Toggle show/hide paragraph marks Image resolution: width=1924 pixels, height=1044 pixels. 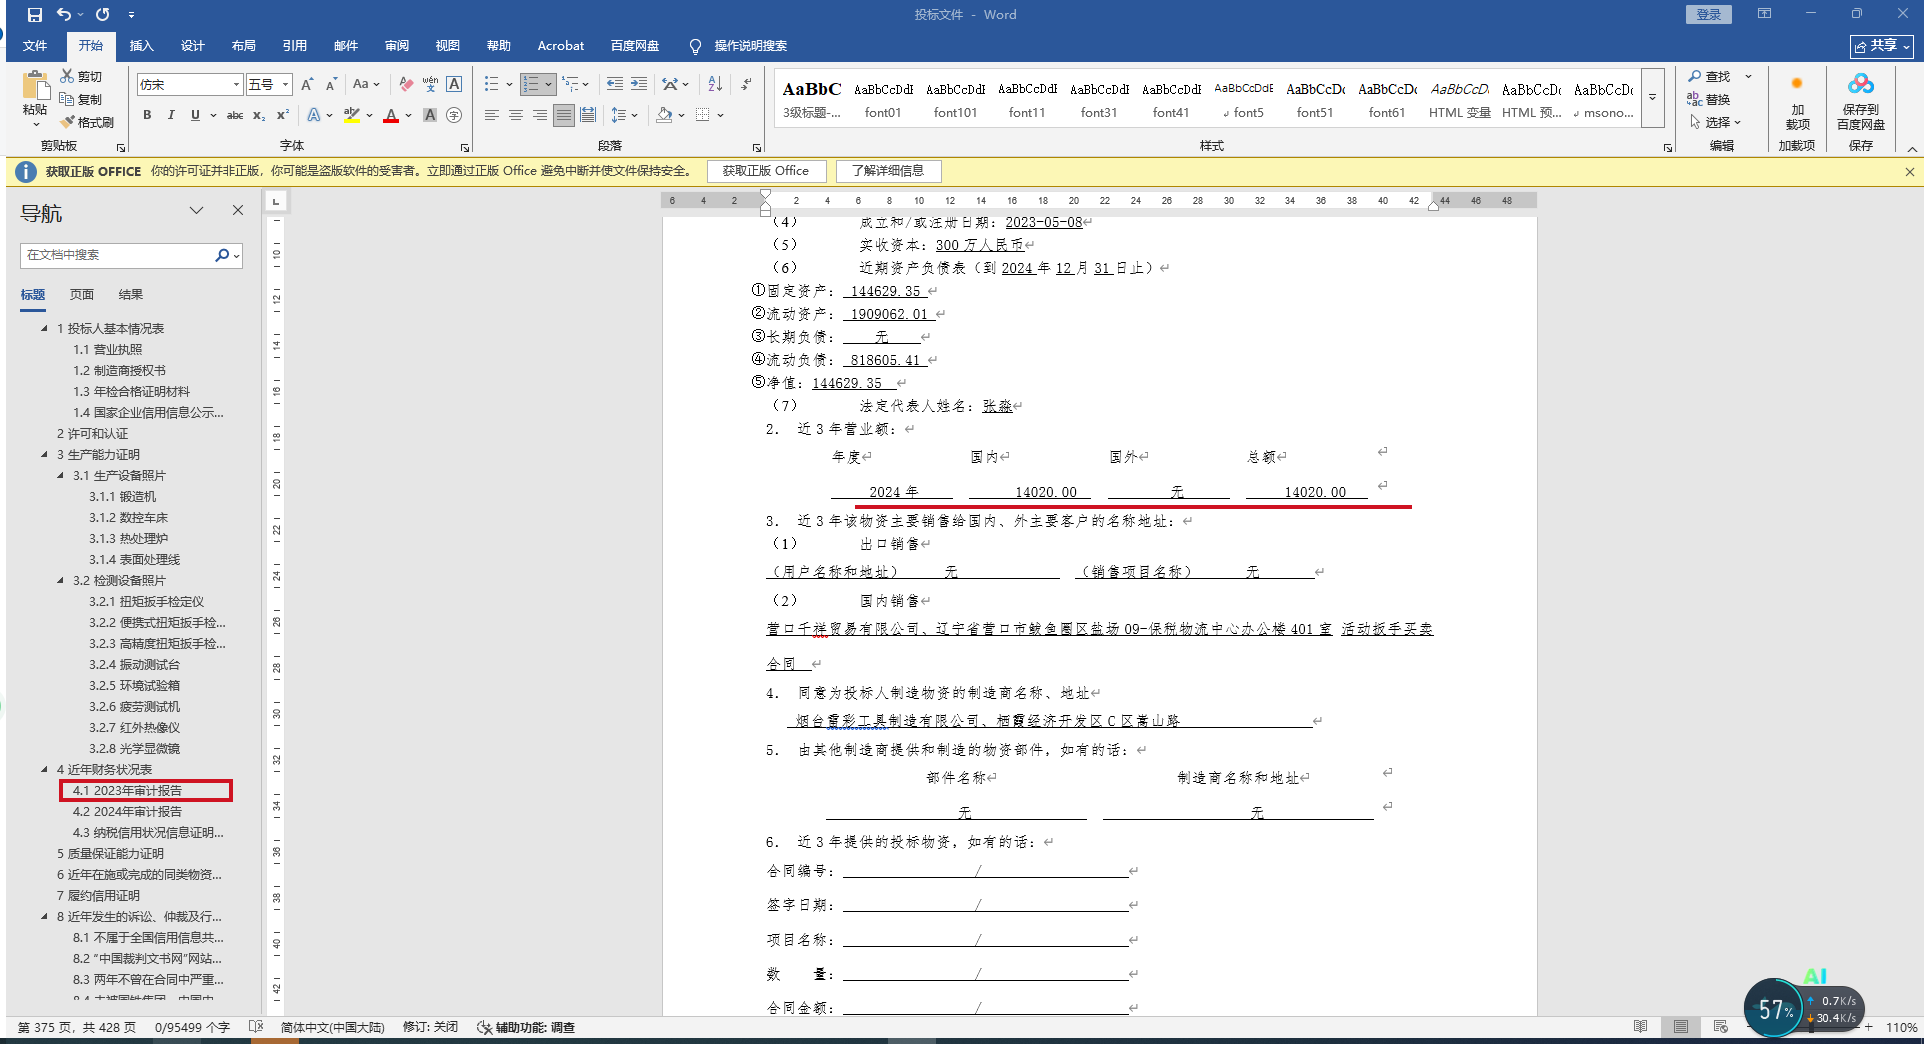click(x=746, y=85)
